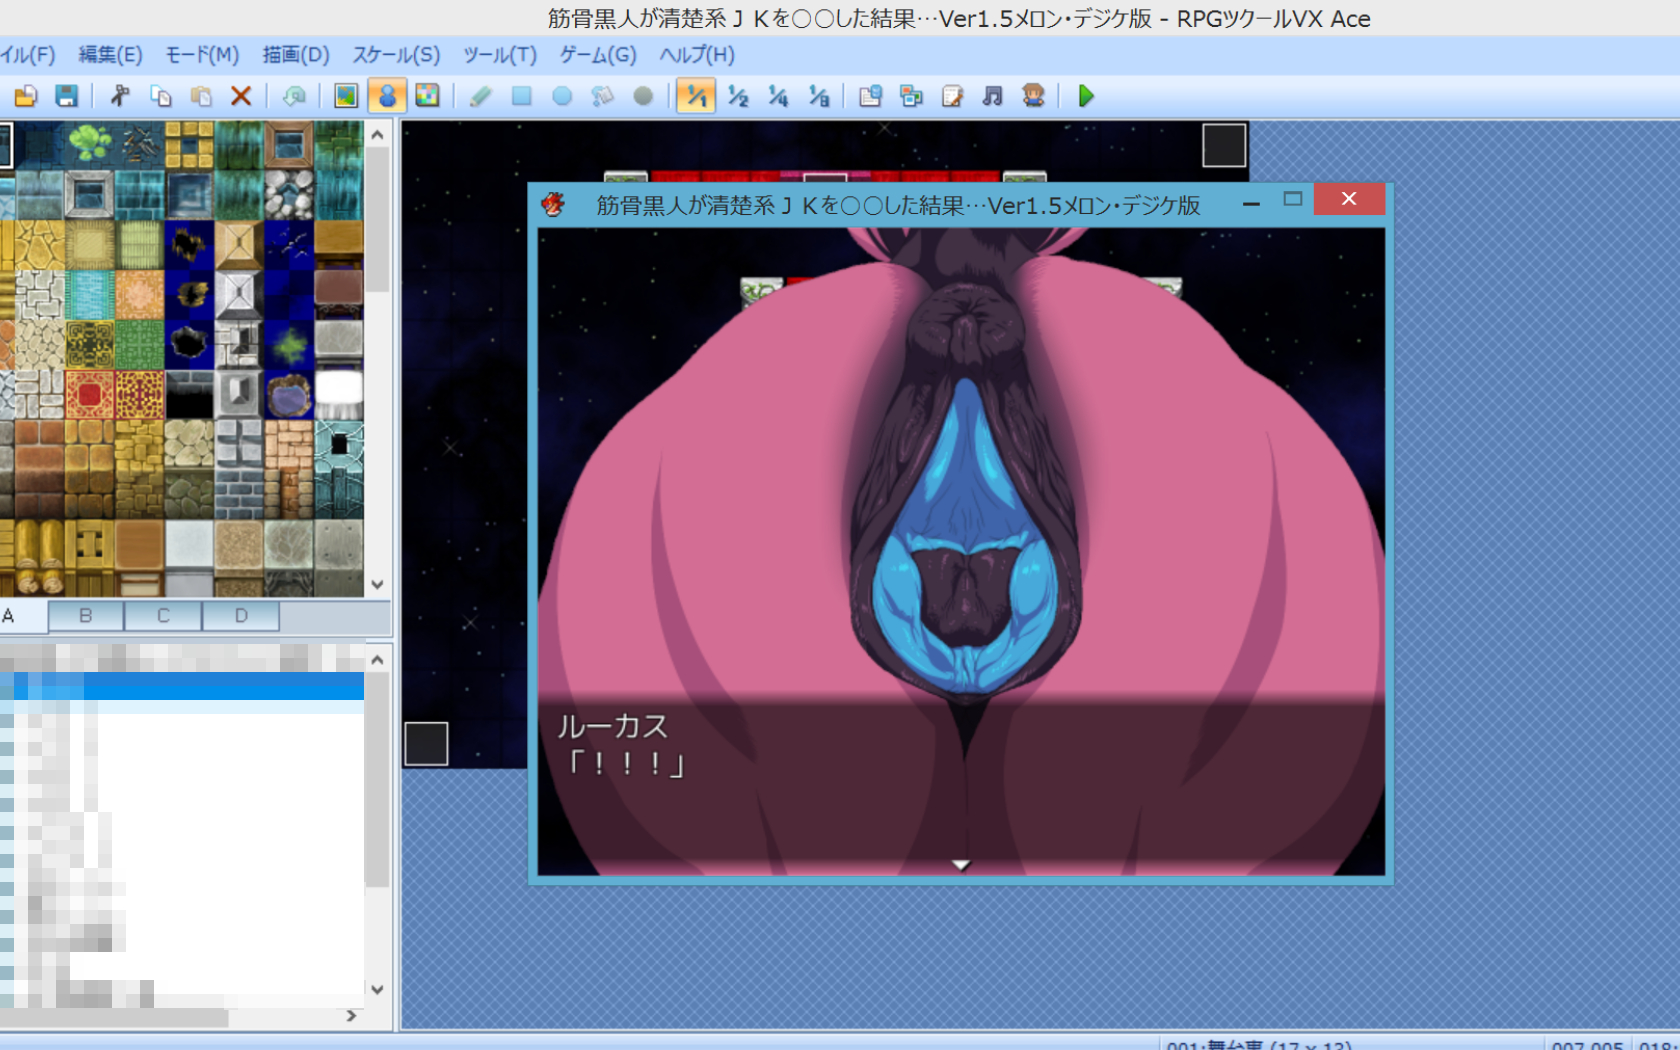
Task: Select the Flood Fill tool
Action: click(602, 96)
